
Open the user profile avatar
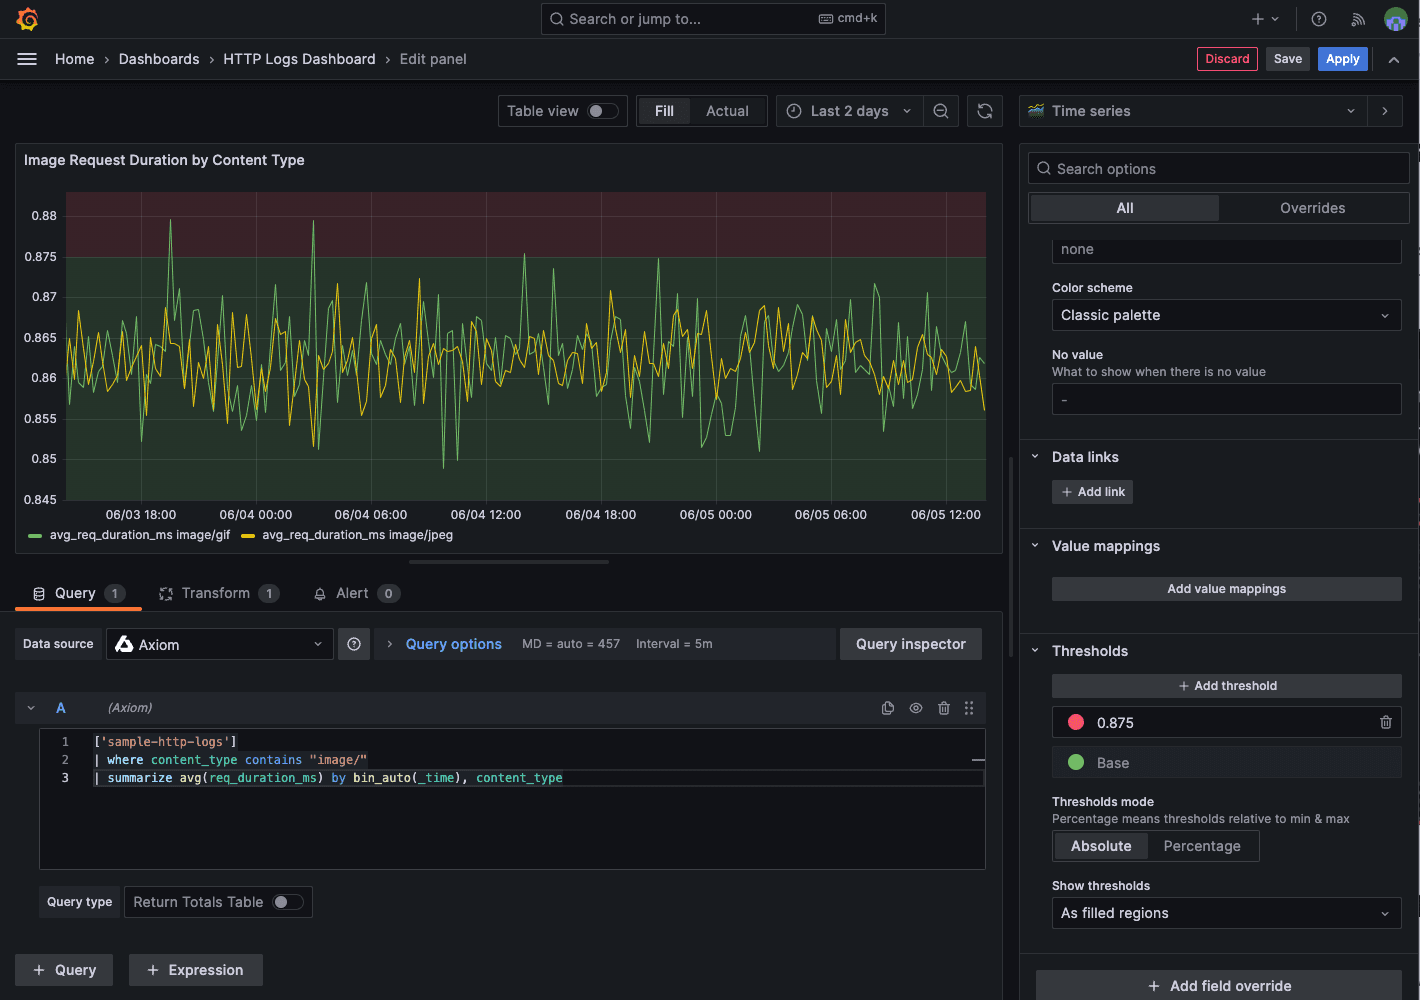[1395, 19]
